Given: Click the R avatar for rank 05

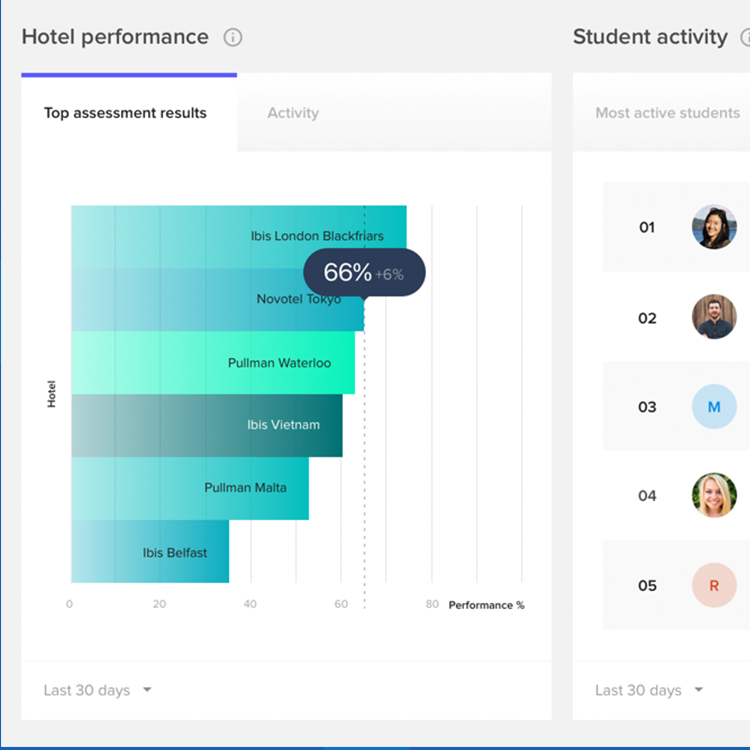Looking at the screenshot, I should [x=714, y=585].
